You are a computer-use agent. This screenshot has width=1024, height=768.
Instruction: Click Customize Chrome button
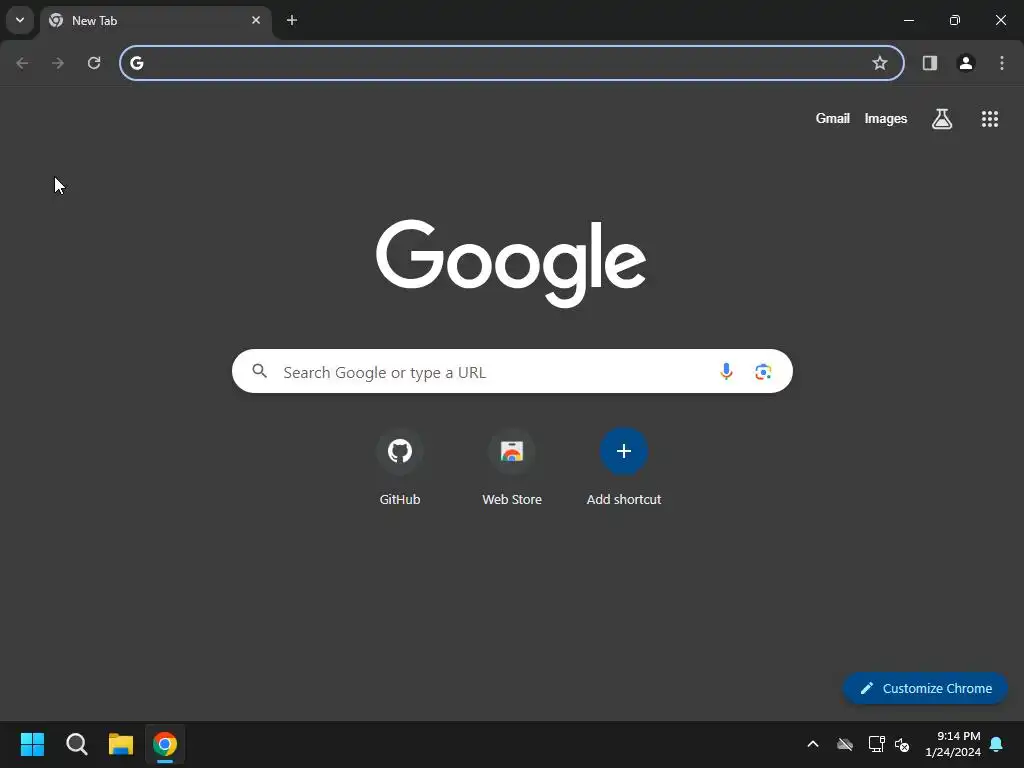pos(925,688)
